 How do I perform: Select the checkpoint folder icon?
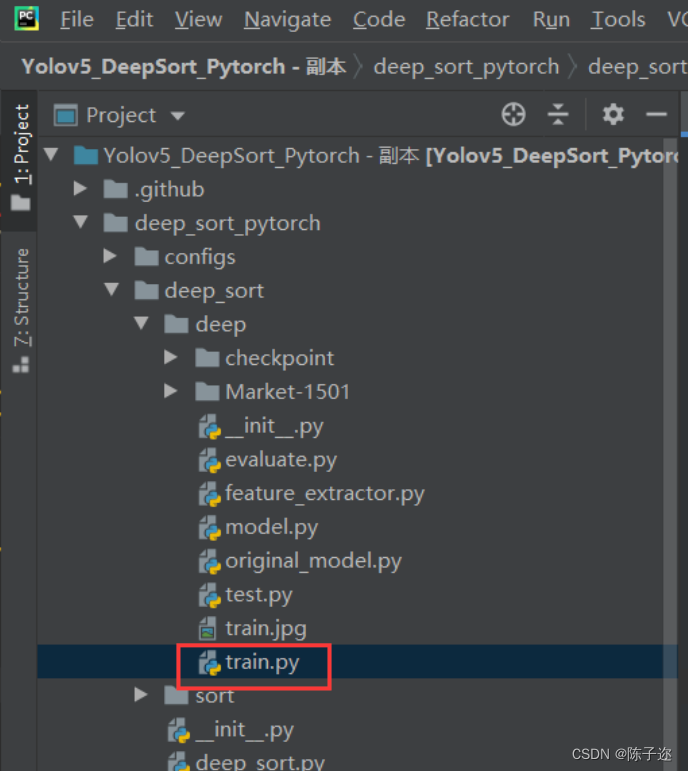coord(207,358)
